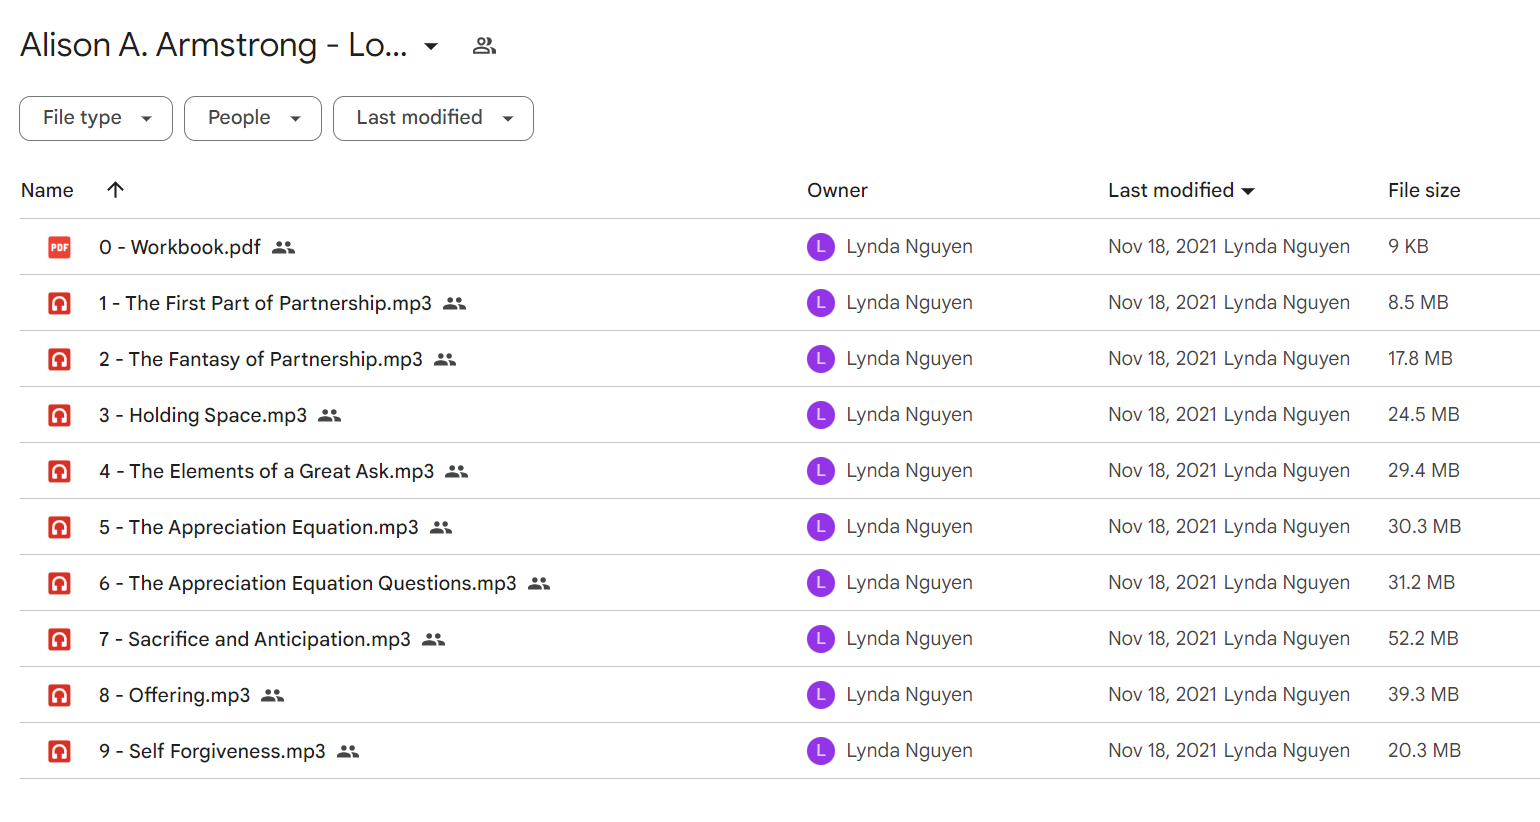Click owner Lynda Nguyen in Great Ask row
1540x822 pixels.
click(909, 471)
